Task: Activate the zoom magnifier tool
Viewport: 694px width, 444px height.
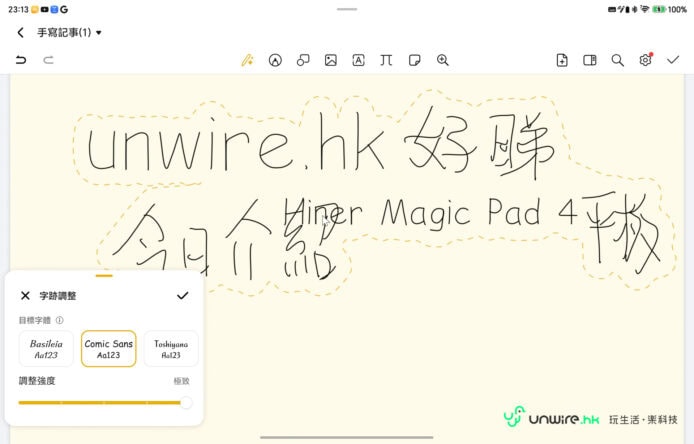Action: 443,60
